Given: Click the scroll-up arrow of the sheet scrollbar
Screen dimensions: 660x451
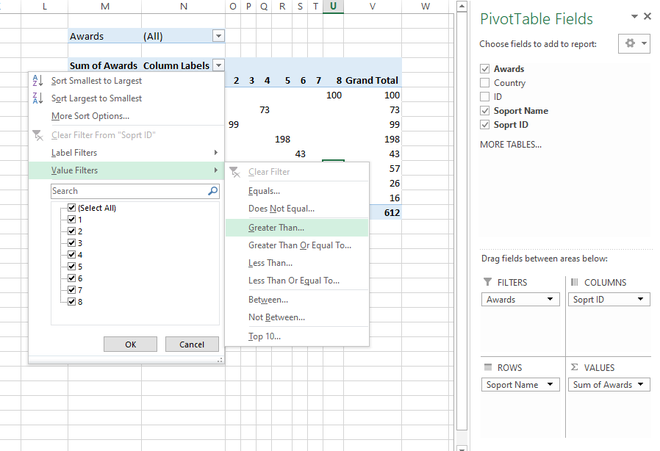Looking at the screenshot, I should [462, 6].
